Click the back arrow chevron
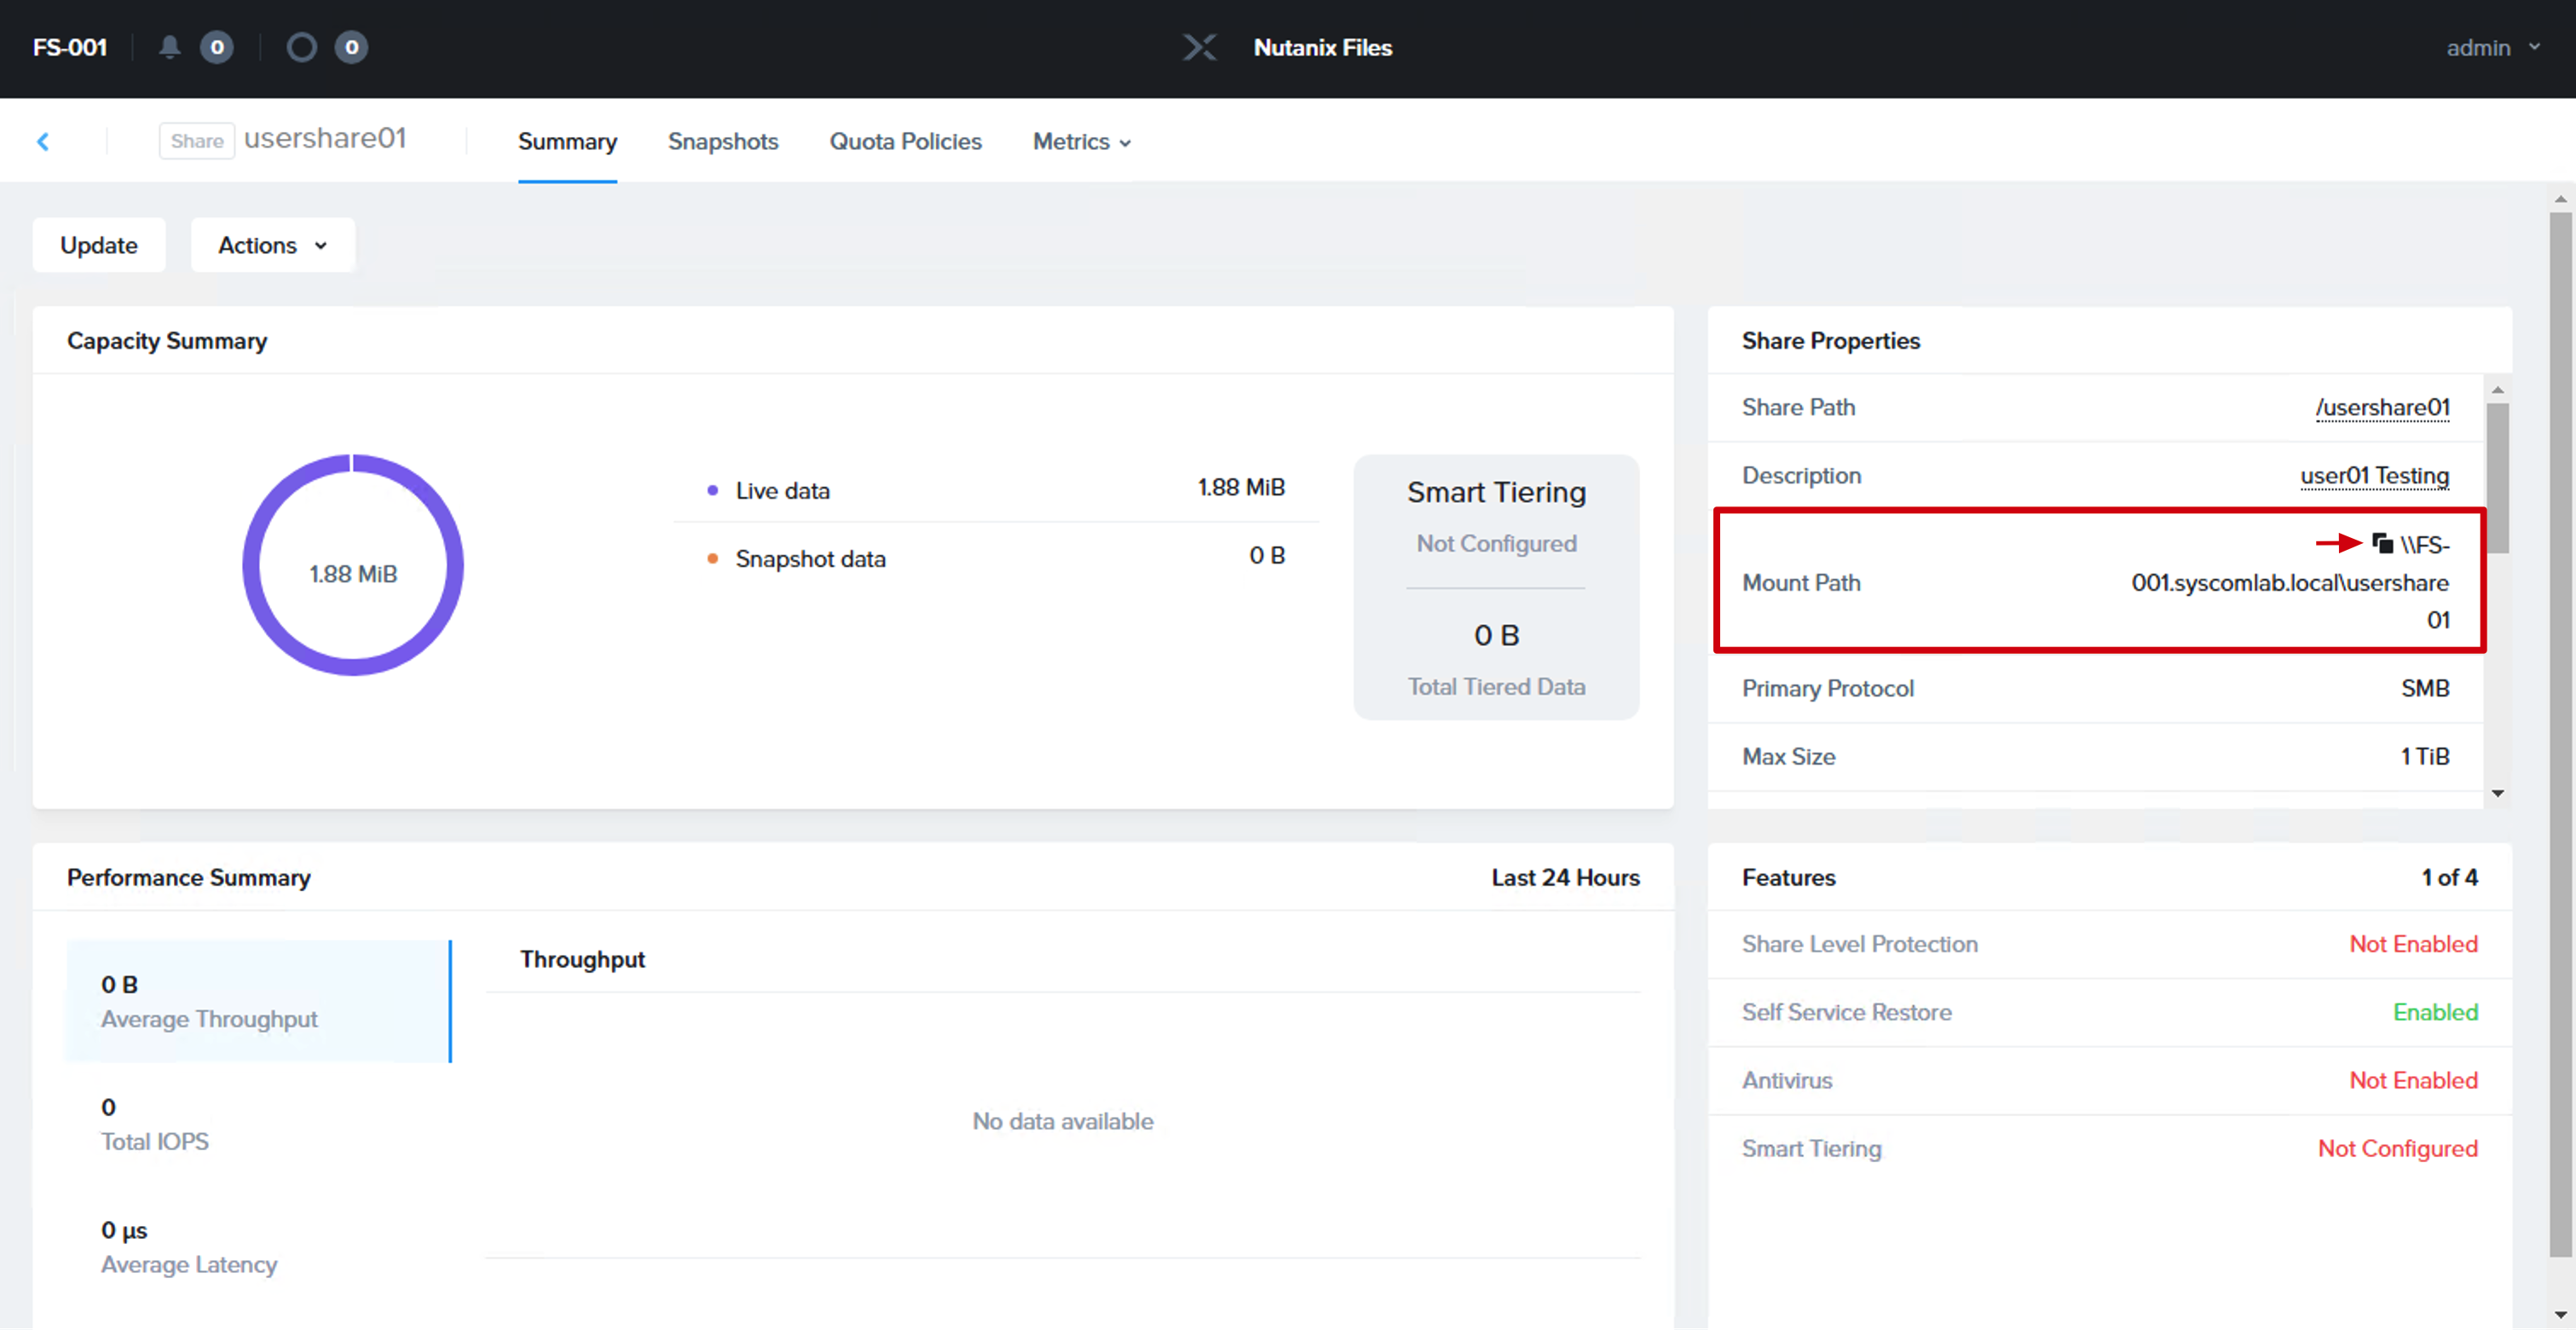 [x=43, y=142]
